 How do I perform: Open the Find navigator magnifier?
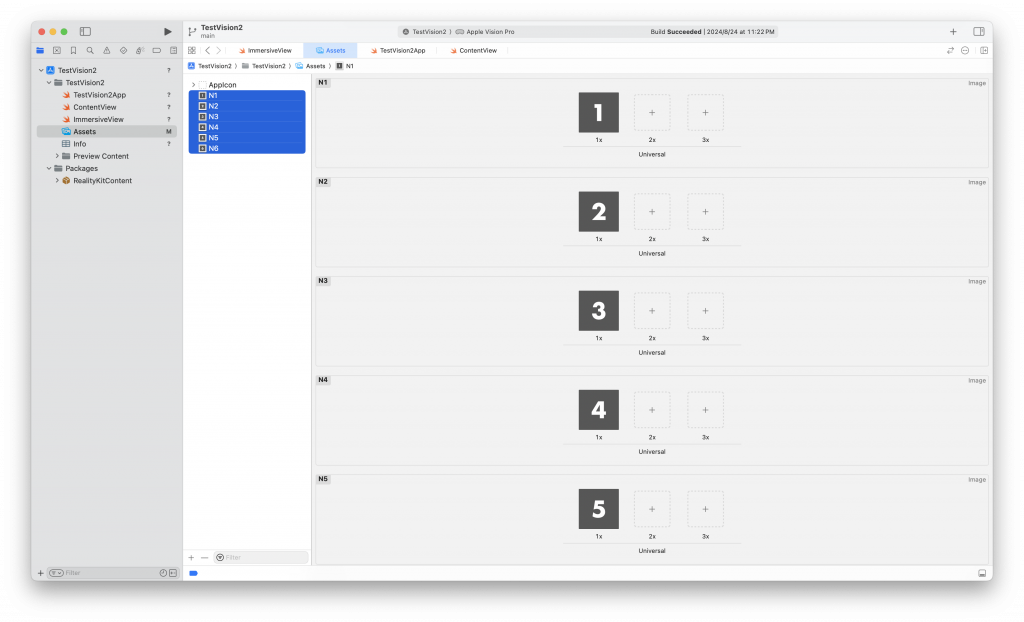[90, 50]
